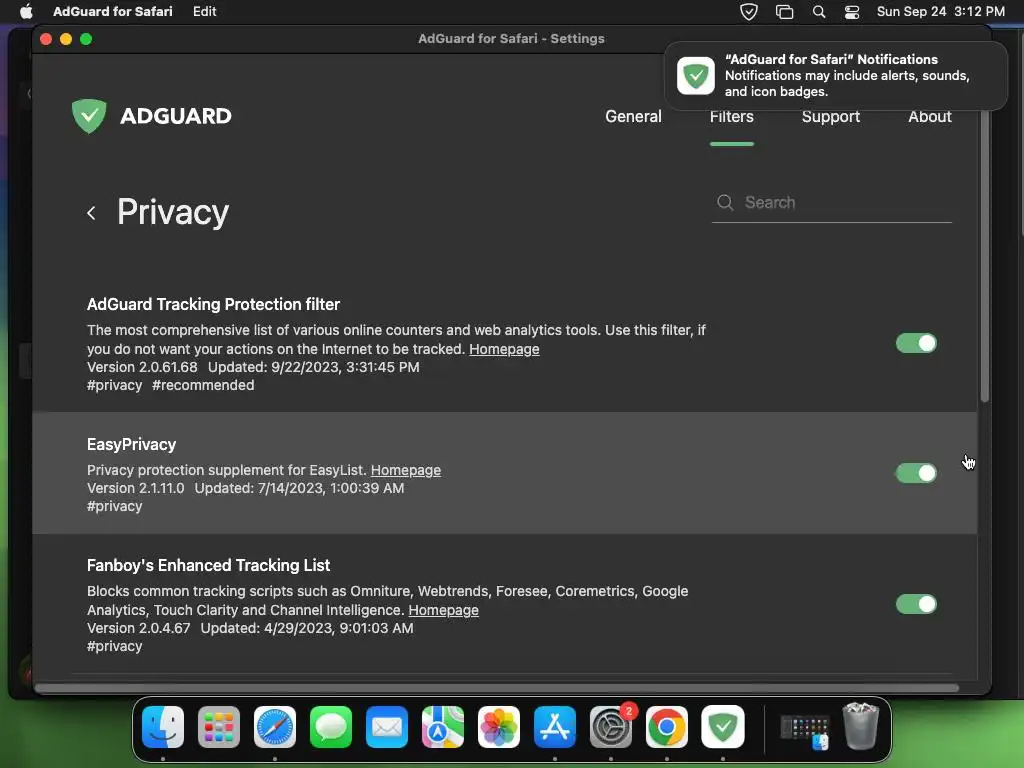Click the text Updated: 7/14/2023, 1:00:39 AM
Viewport: 1024px width, 768px height.
click(299, 488)
